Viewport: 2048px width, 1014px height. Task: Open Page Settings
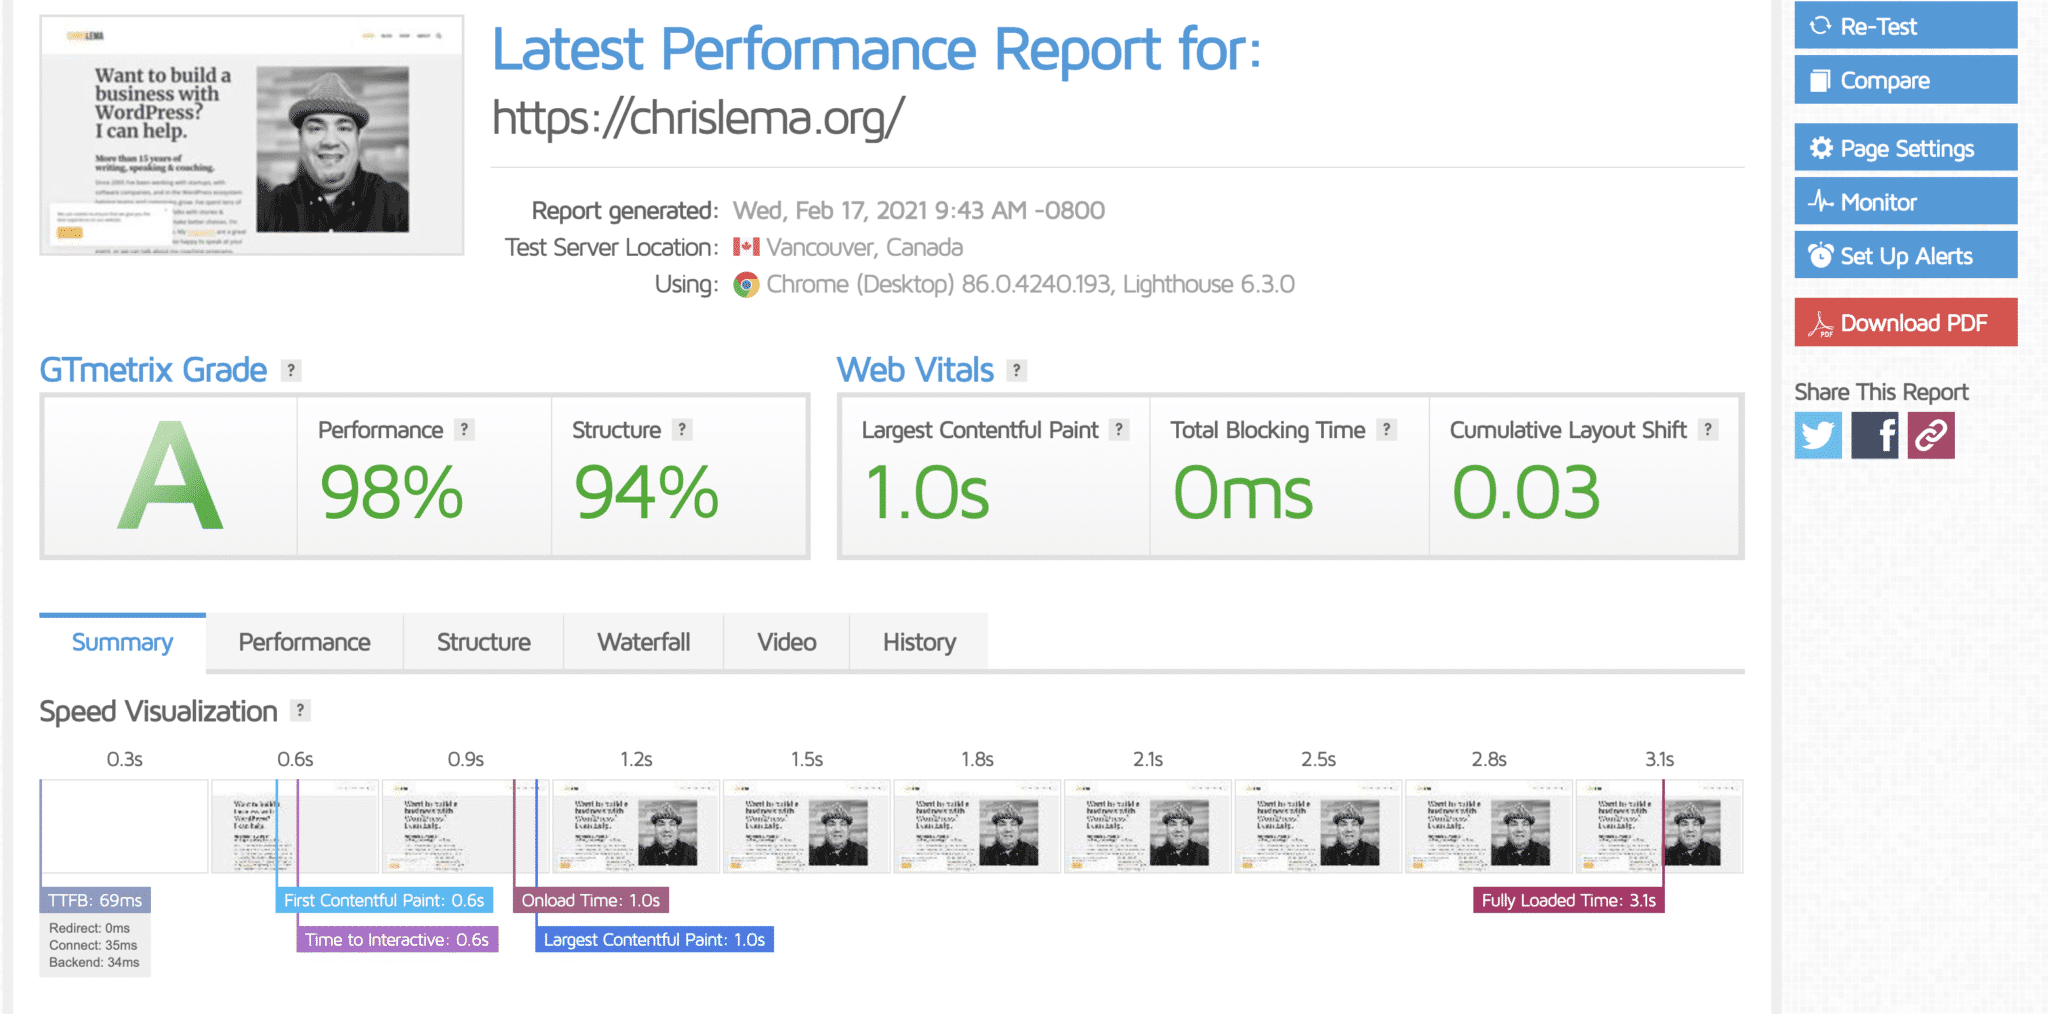[1905, 148]
